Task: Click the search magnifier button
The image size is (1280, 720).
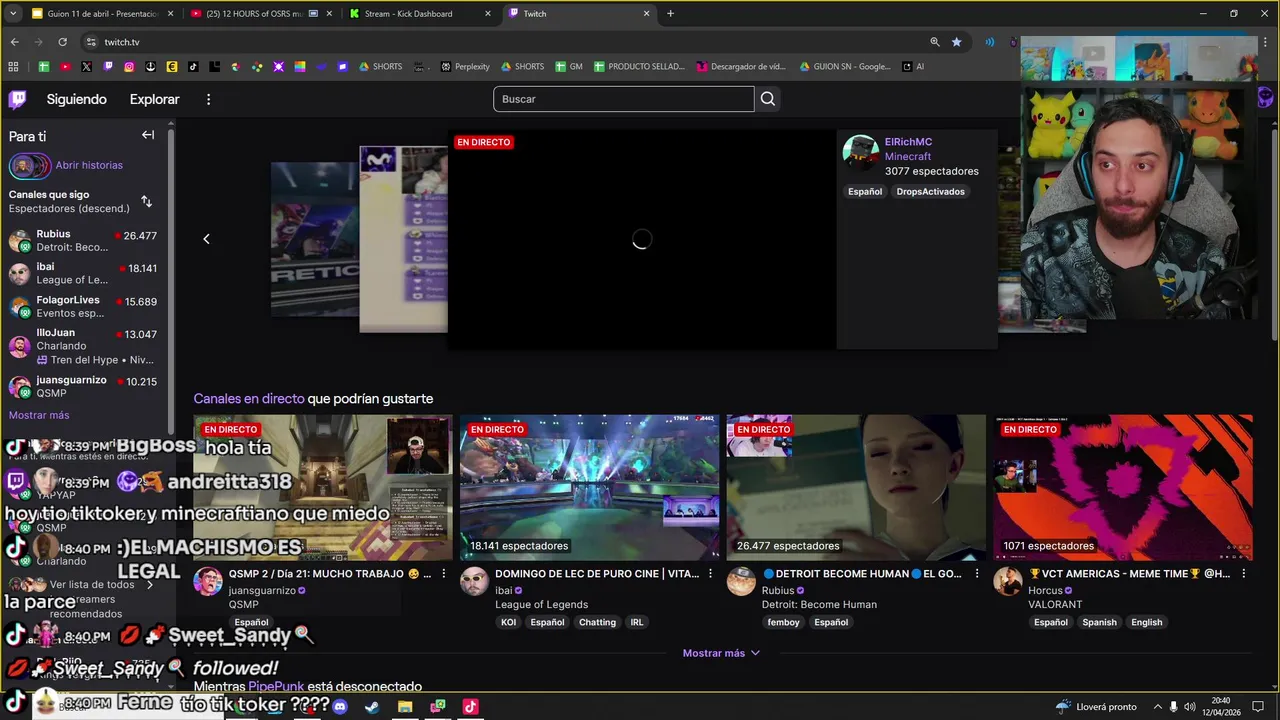Action: click(x=768, y=99)
